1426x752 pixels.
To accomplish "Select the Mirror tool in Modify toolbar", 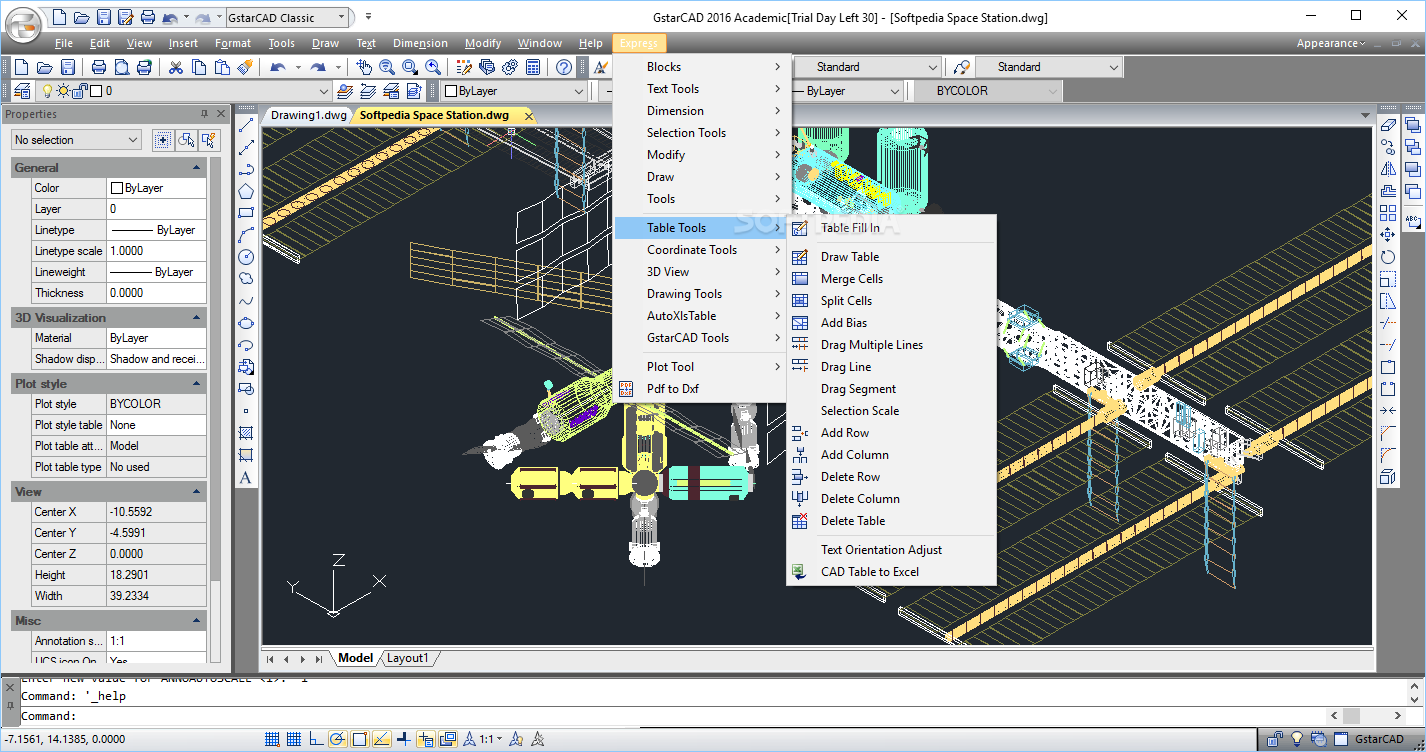I will tap(1387, 169).
